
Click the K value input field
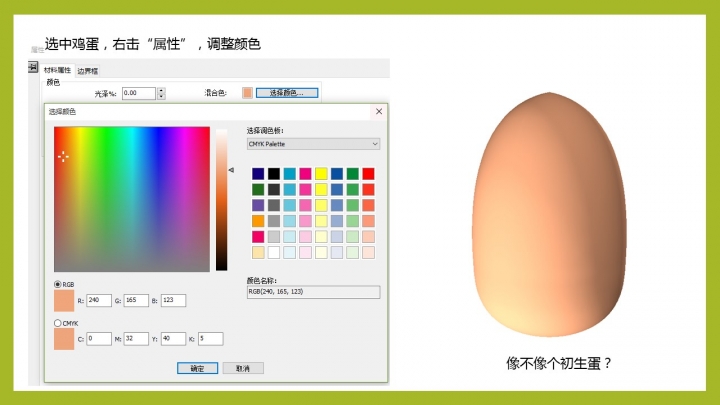[x=210, y=339]
